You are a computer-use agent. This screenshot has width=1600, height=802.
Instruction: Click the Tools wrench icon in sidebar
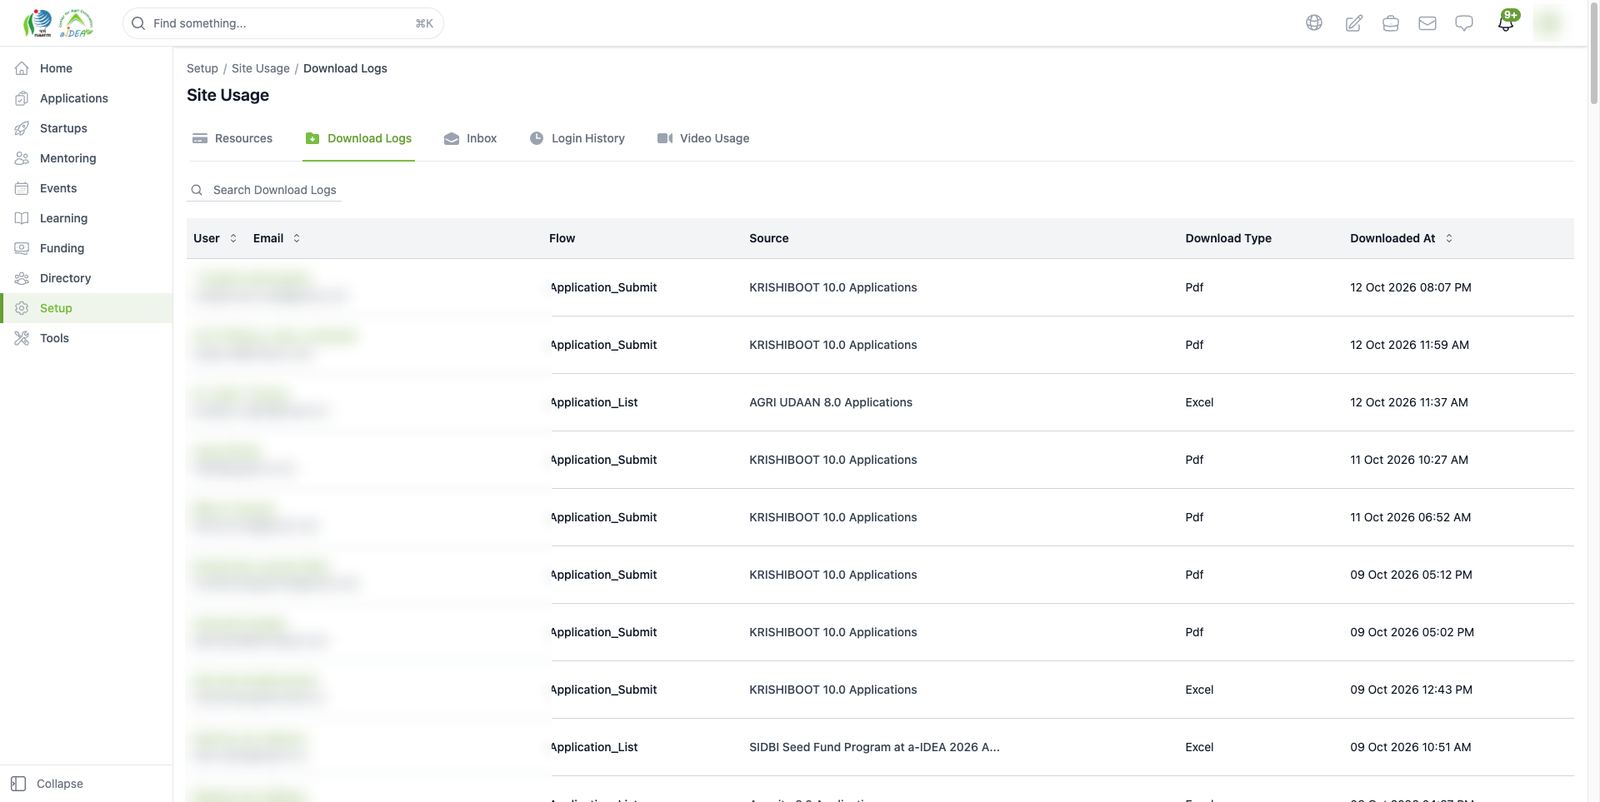pos(22,338)
